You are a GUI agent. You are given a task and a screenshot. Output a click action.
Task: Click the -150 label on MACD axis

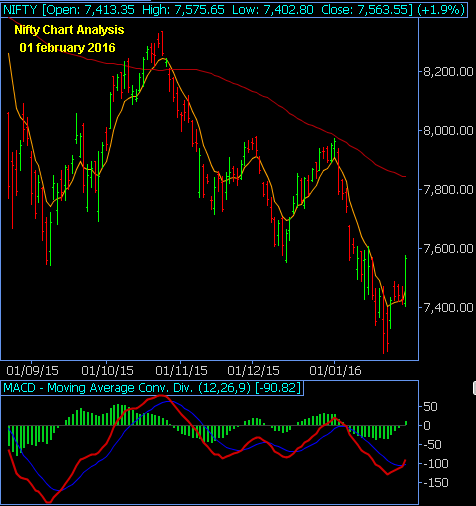tap(436, 483)
